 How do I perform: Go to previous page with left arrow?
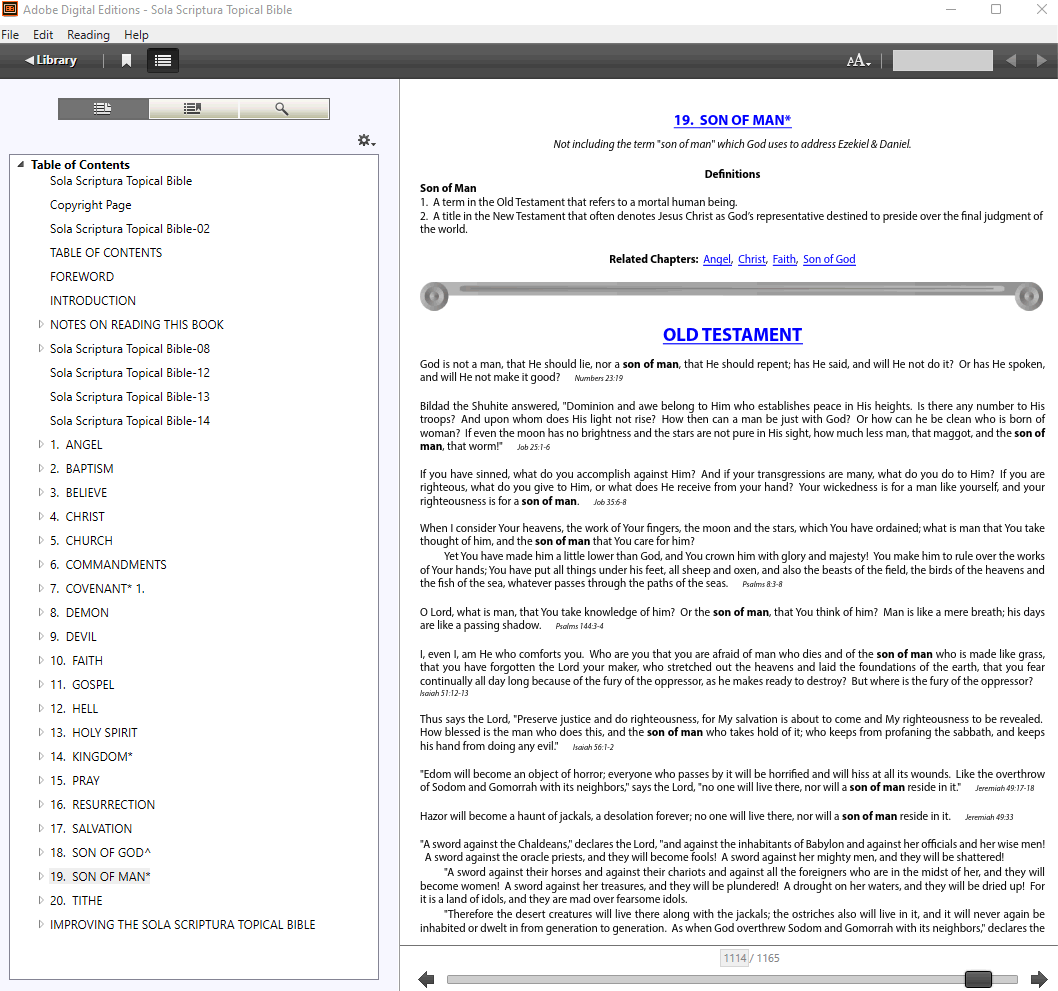click(x=426, y=979)
